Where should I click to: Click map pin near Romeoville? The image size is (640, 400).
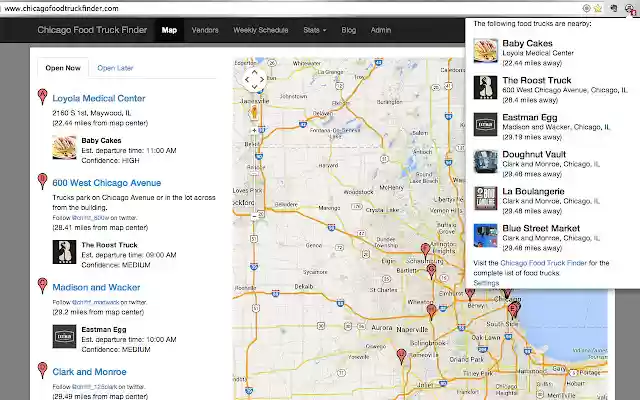(402, 356)
